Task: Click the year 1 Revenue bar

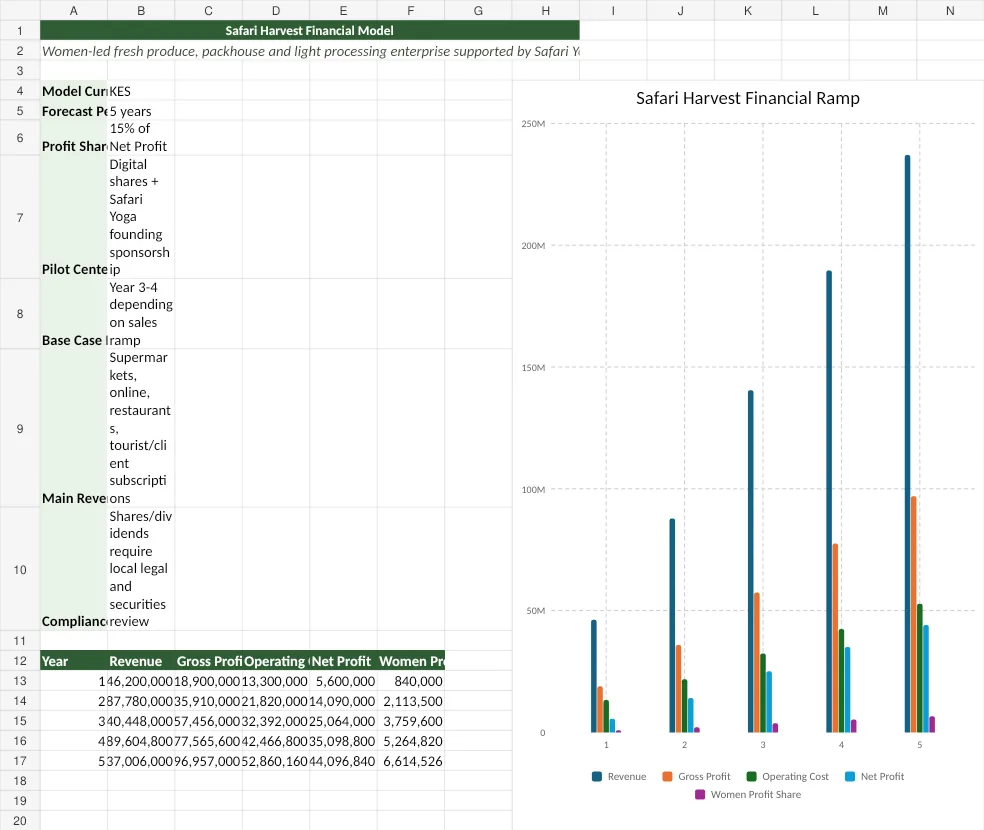Action: tap(594, 676)
